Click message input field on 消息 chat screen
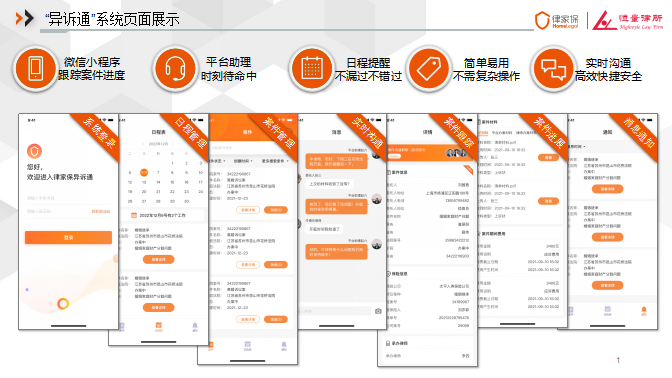Image resolution: width=672 pixels, height=378 pixels. pos(335,311)
